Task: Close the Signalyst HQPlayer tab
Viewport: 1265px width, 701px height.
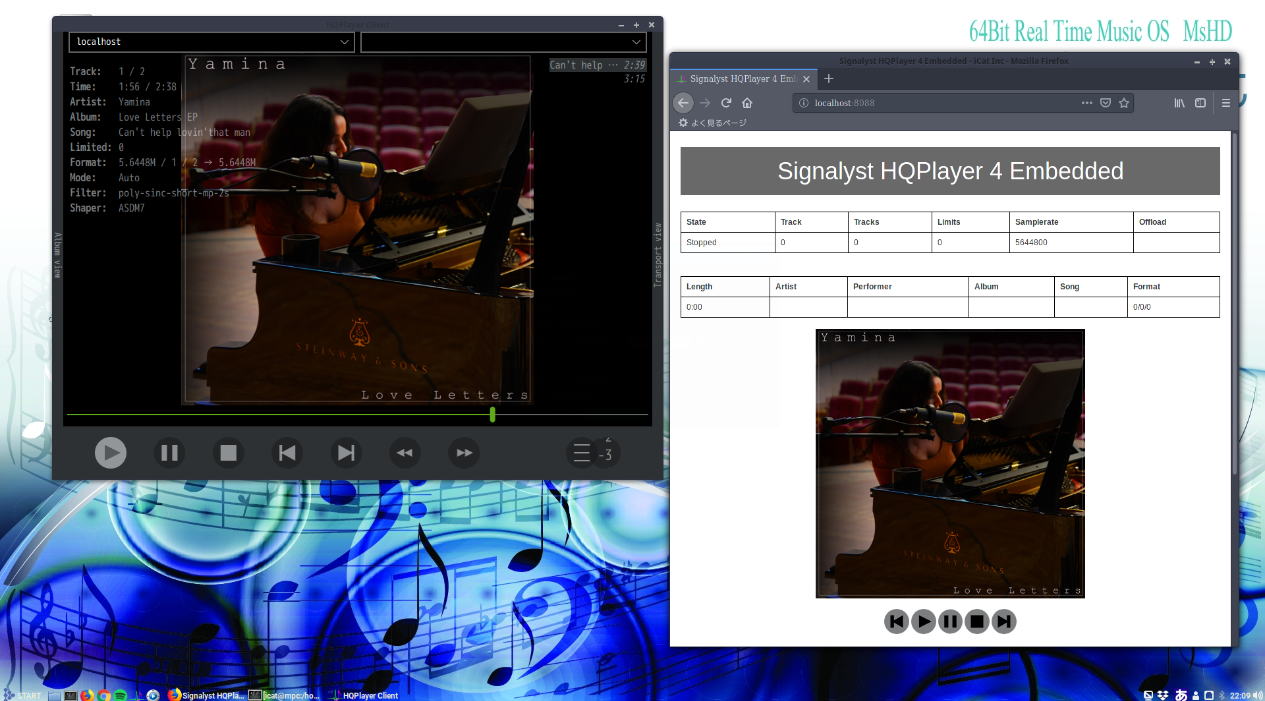Action: click(x=806, y=78)
